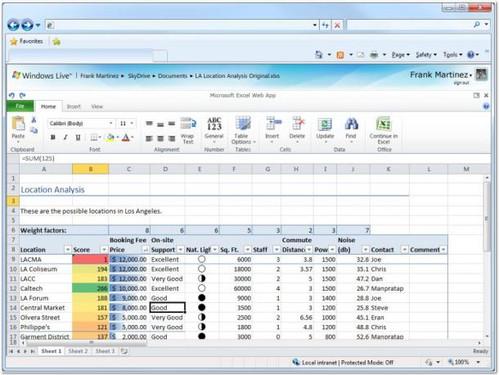Click the Home icon in browser toolbar

[319, 55]
